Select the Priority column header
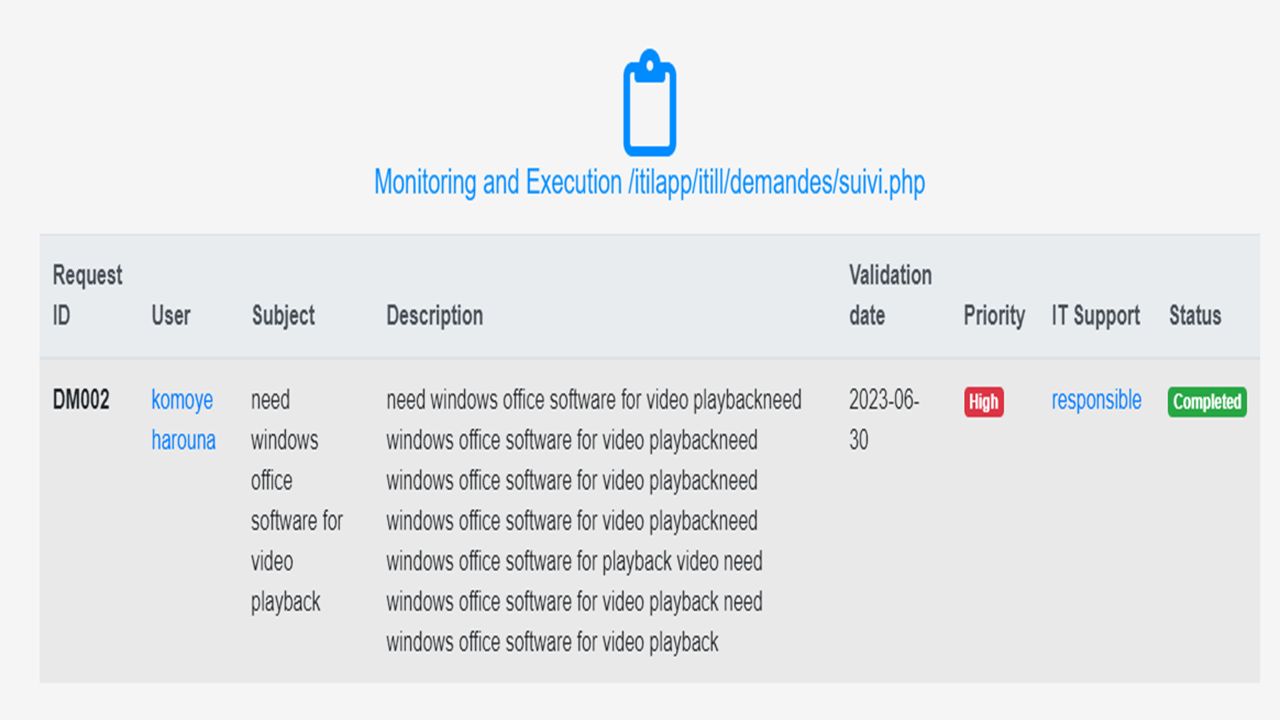This screenshot has width=1280, height=720. point(994,315)
